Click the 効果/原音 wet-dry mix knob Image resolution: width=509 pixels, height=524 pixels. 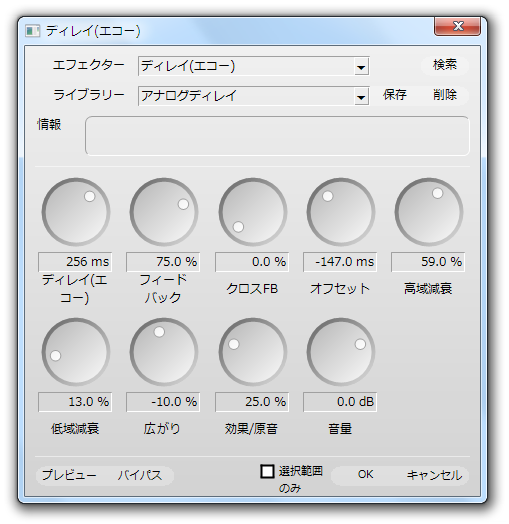coord(253,352)
